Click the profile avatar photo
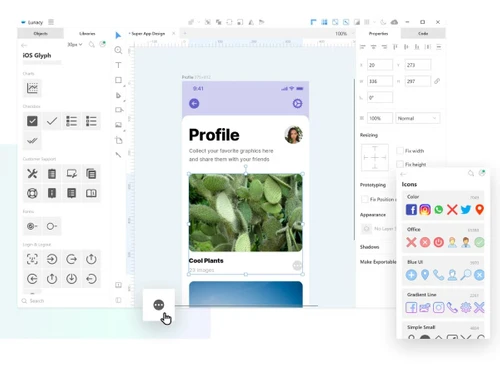This screenshot has width=500, height=375. pyautogui.click(x=294, y=135)
